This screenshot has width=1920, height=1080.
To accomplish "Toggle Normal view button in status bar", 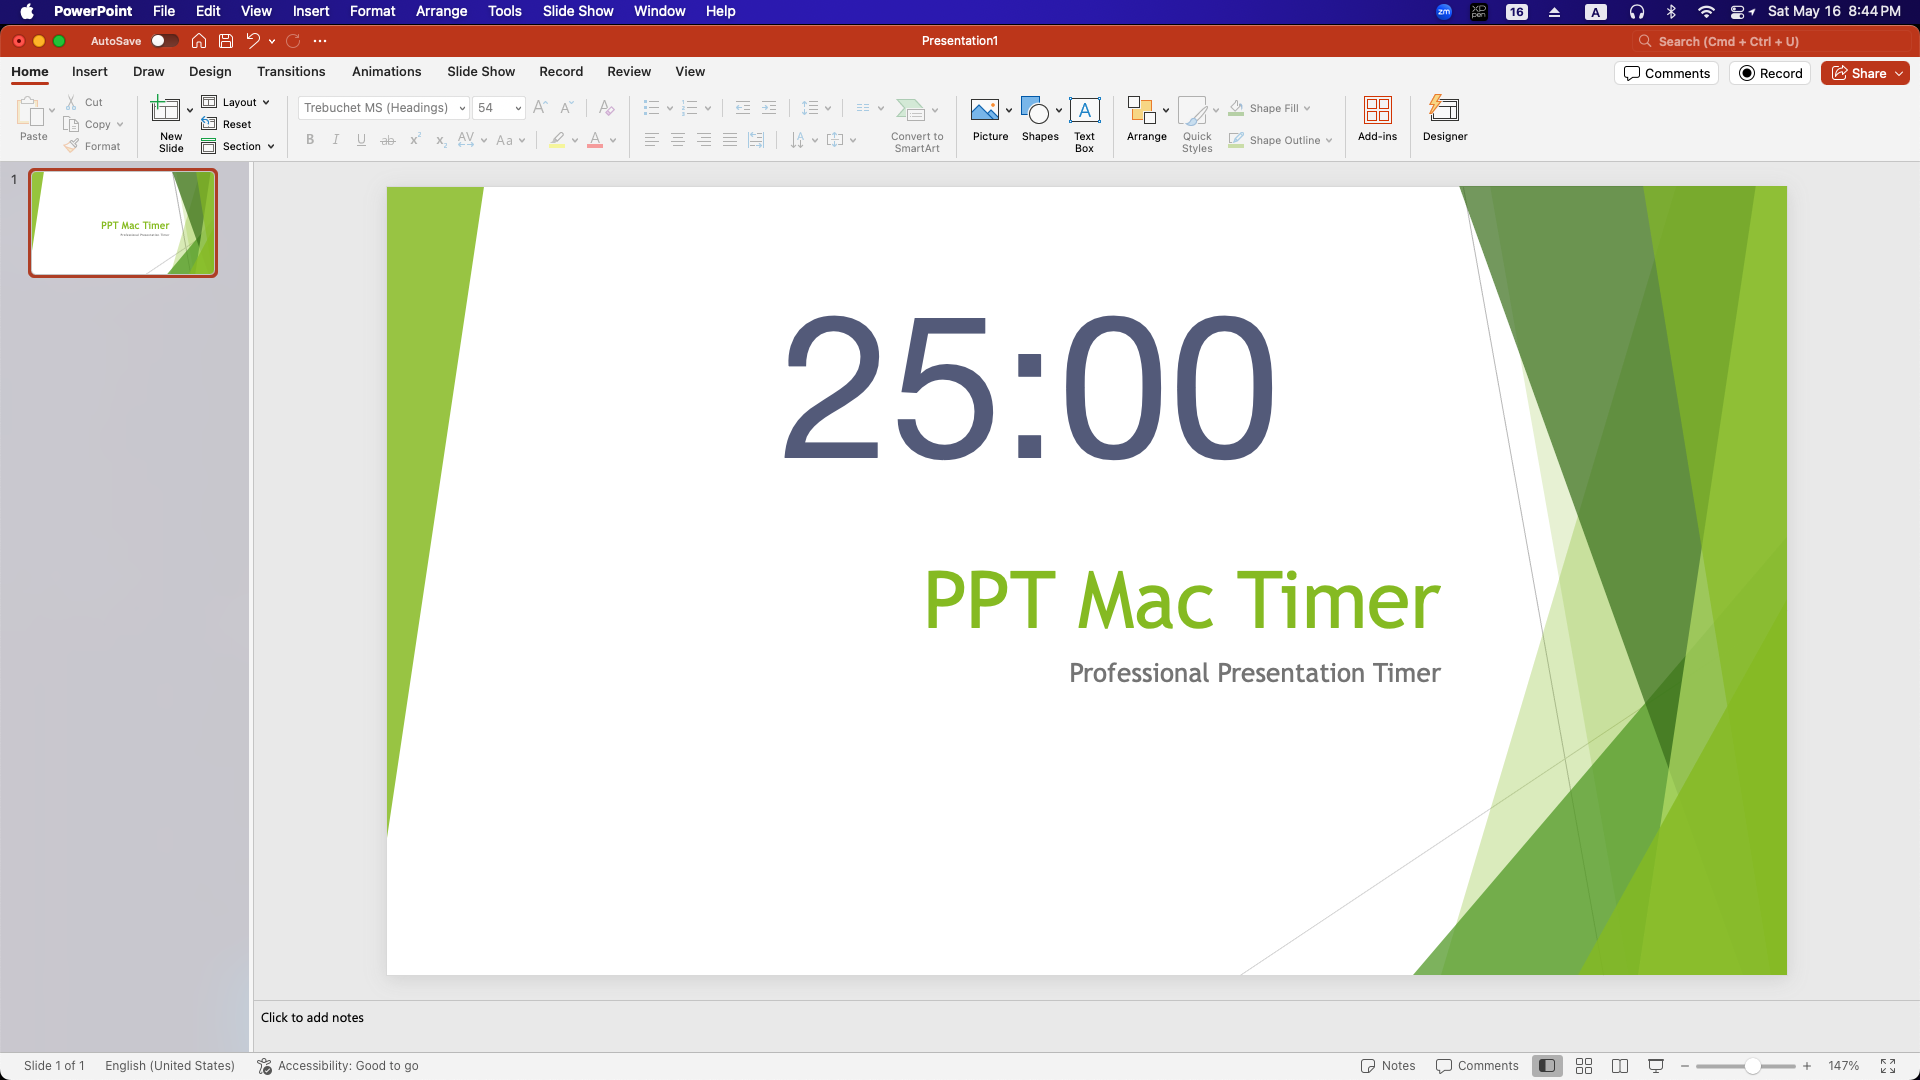I will coord(1547,1066).
